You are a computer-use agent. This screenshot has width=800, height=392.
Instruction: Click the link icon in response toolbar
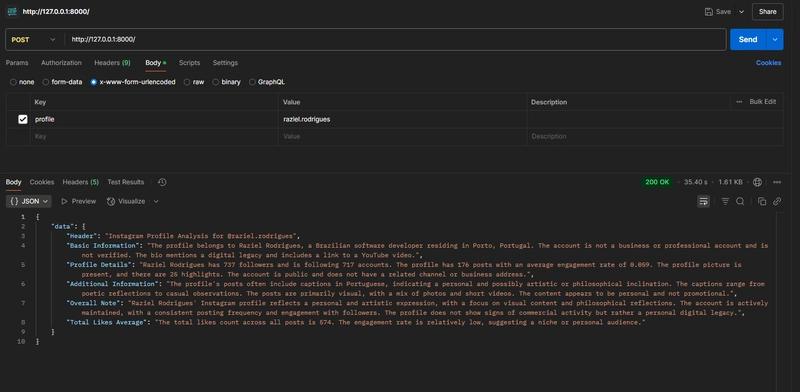(x=777, y=202)
